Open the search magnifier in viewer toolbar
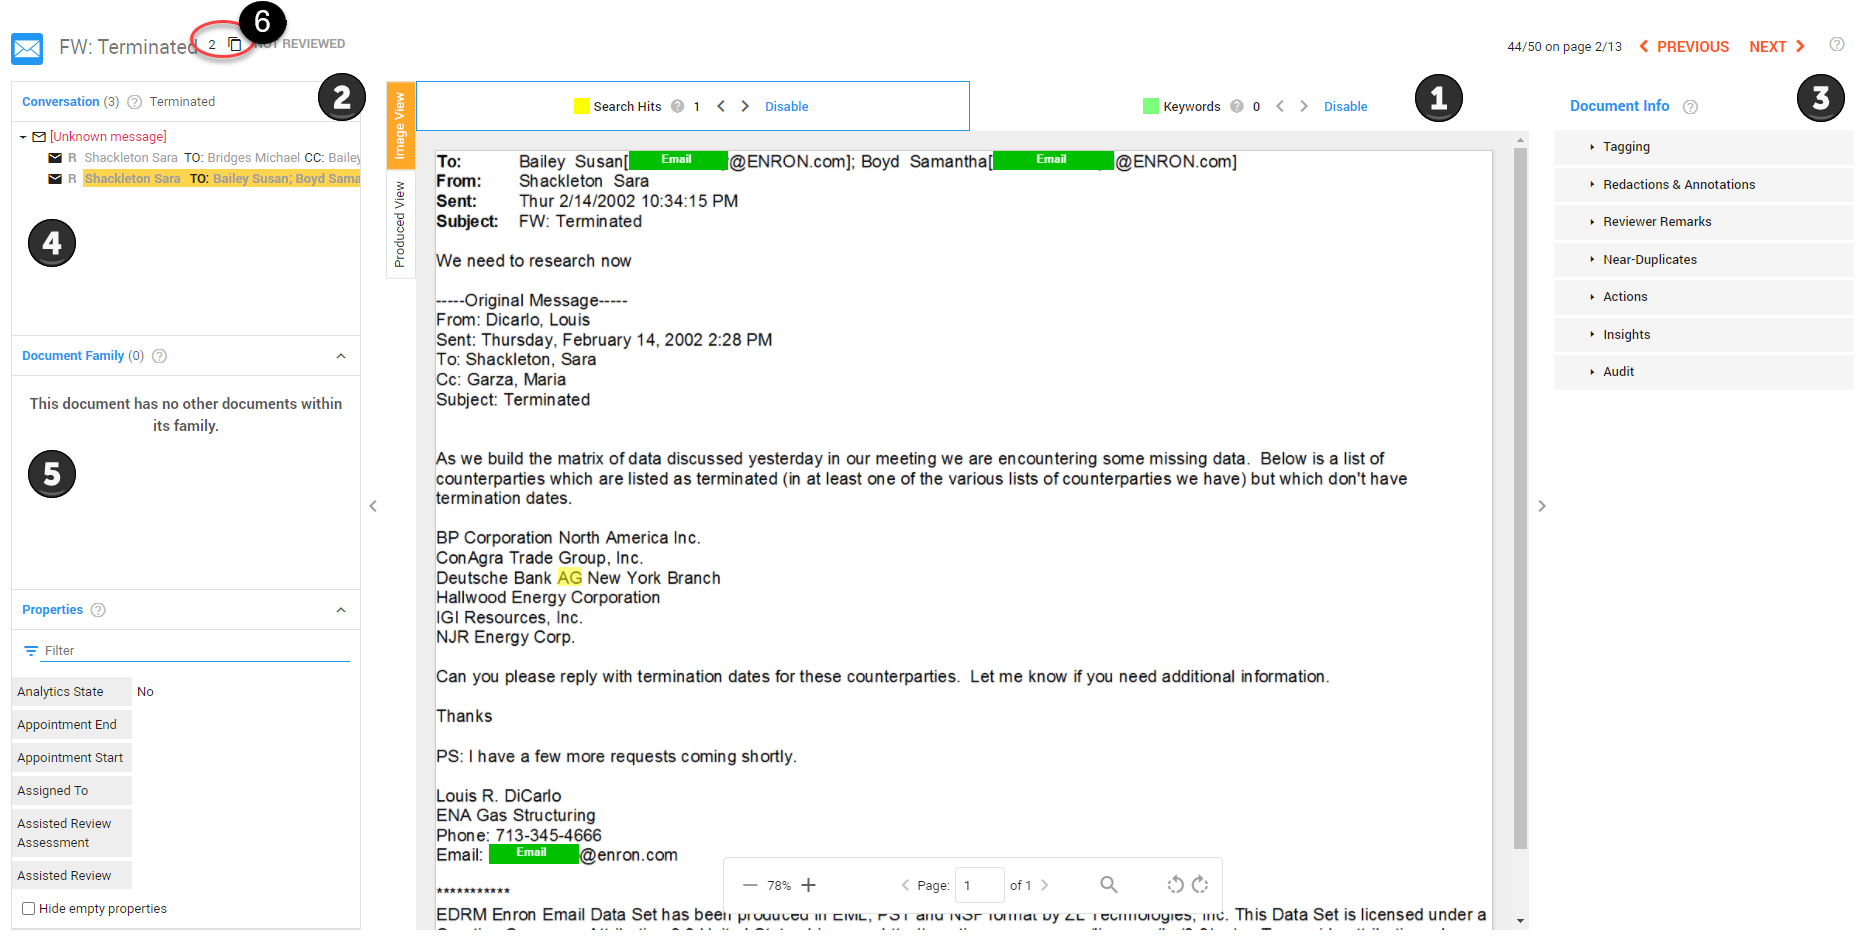1869x944 pixels. point(1108,884)
